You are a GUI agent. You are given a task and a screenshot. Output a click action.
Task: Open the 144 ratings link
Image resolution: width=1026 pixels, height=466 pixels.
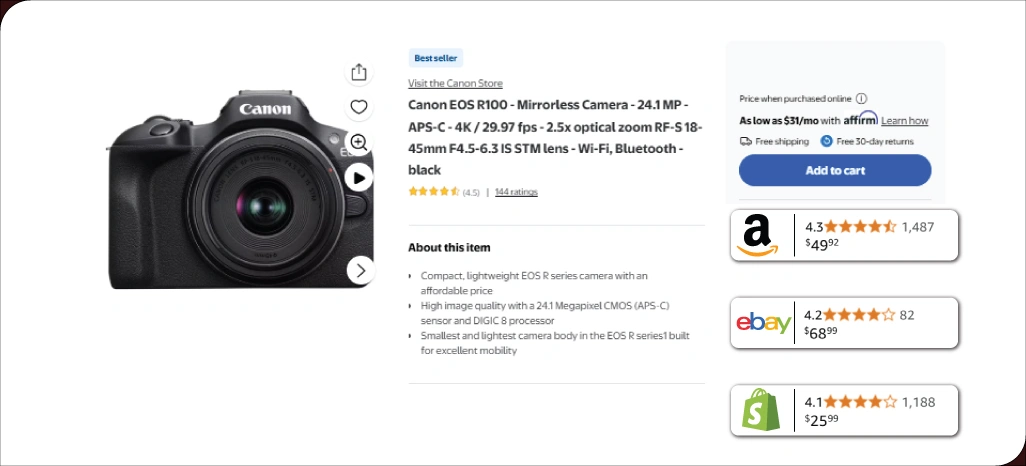coord(516,191)
